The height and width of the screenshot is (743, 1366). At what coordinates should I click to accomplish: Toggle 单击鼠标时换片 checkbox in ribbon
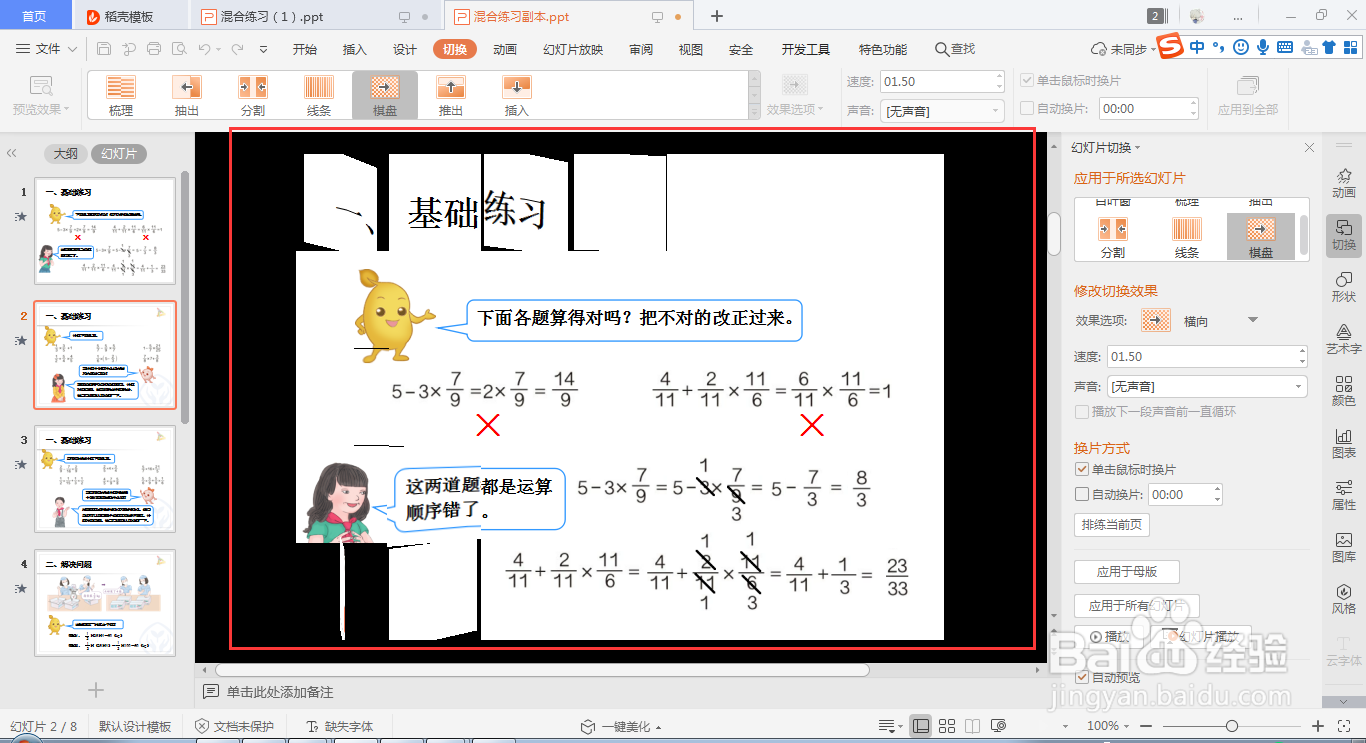1027,81
